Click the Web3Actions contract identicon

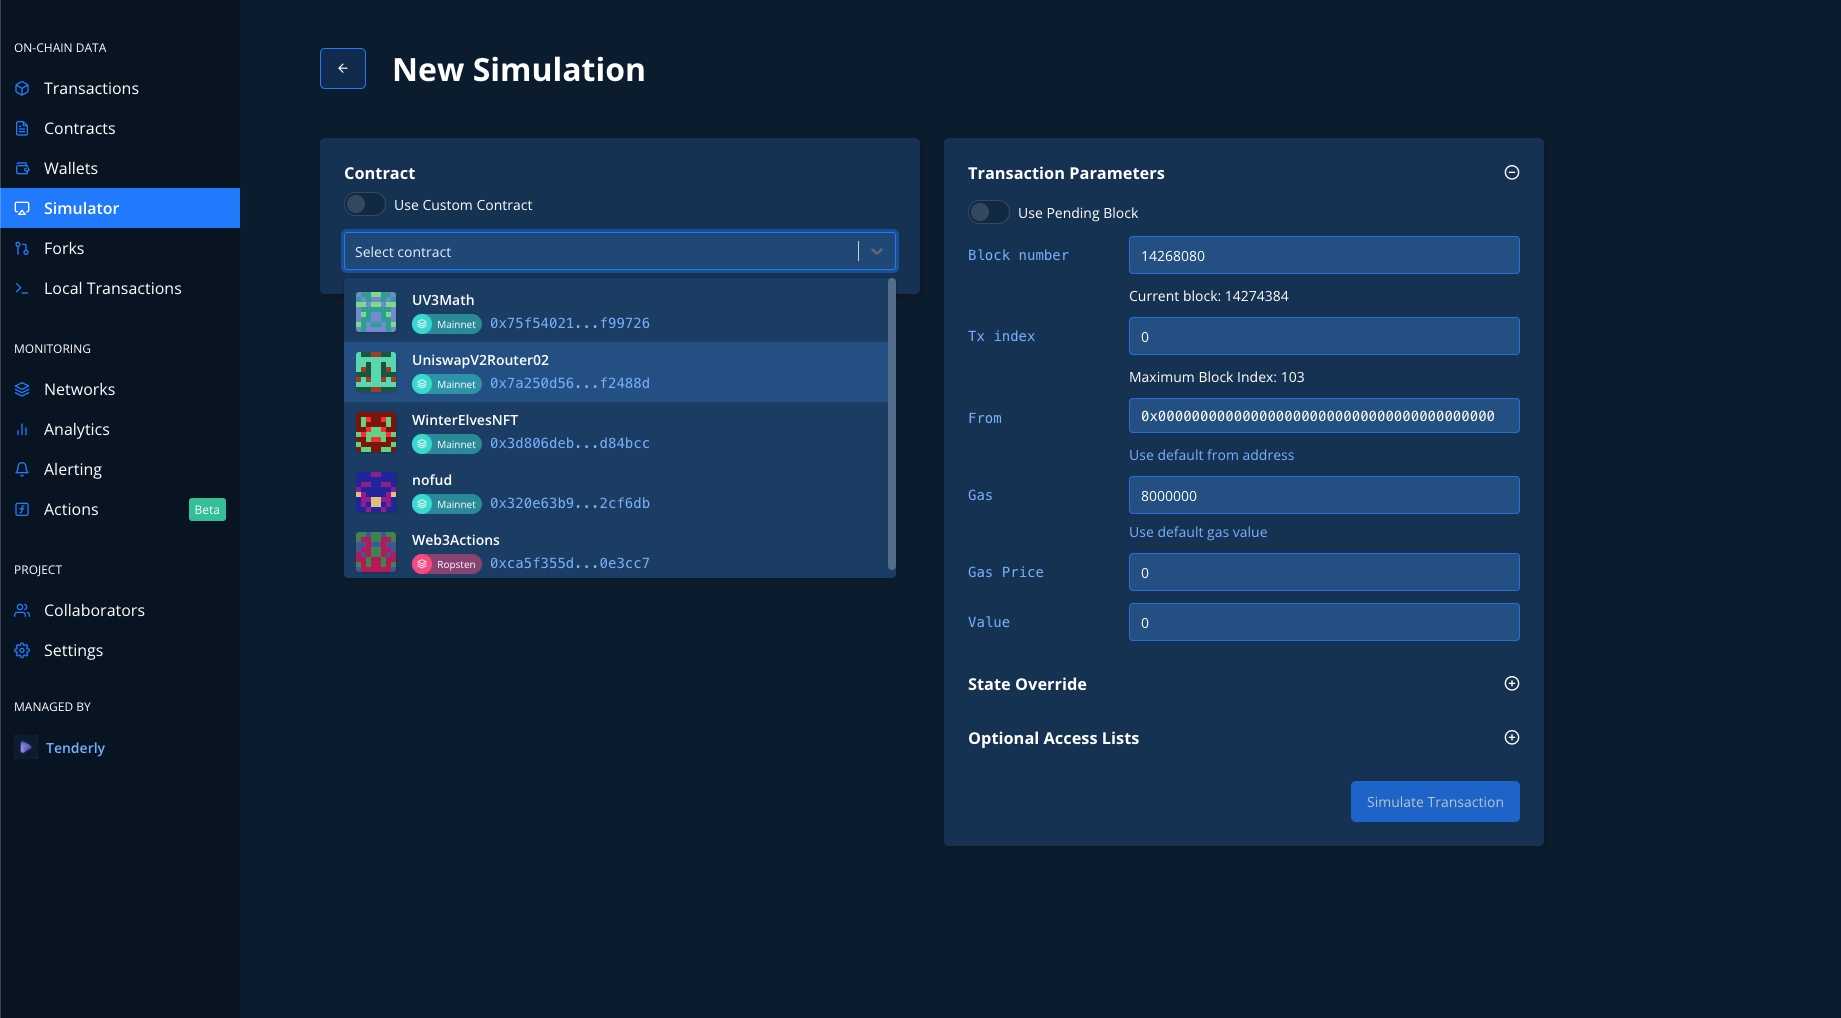tap(376, 552)
